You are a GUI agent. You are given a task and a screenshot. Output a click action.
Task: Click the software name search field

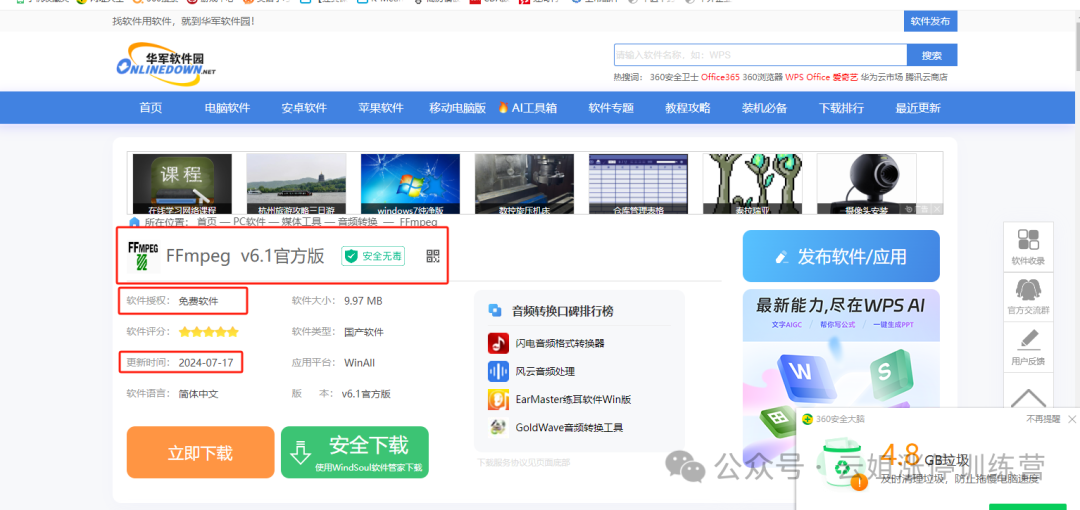[x=760, y=55]
